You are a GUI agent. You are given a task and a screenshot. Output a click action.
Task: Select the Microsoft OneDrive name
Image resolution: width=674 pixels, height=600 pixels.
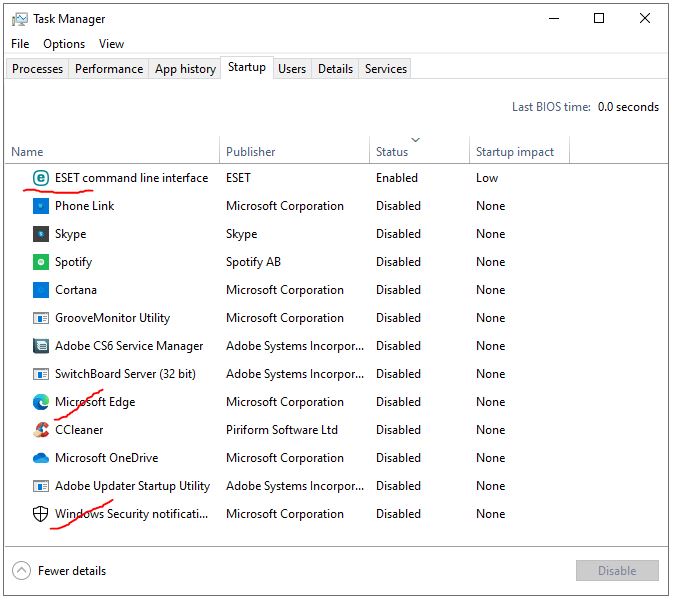tap(107, 458)
